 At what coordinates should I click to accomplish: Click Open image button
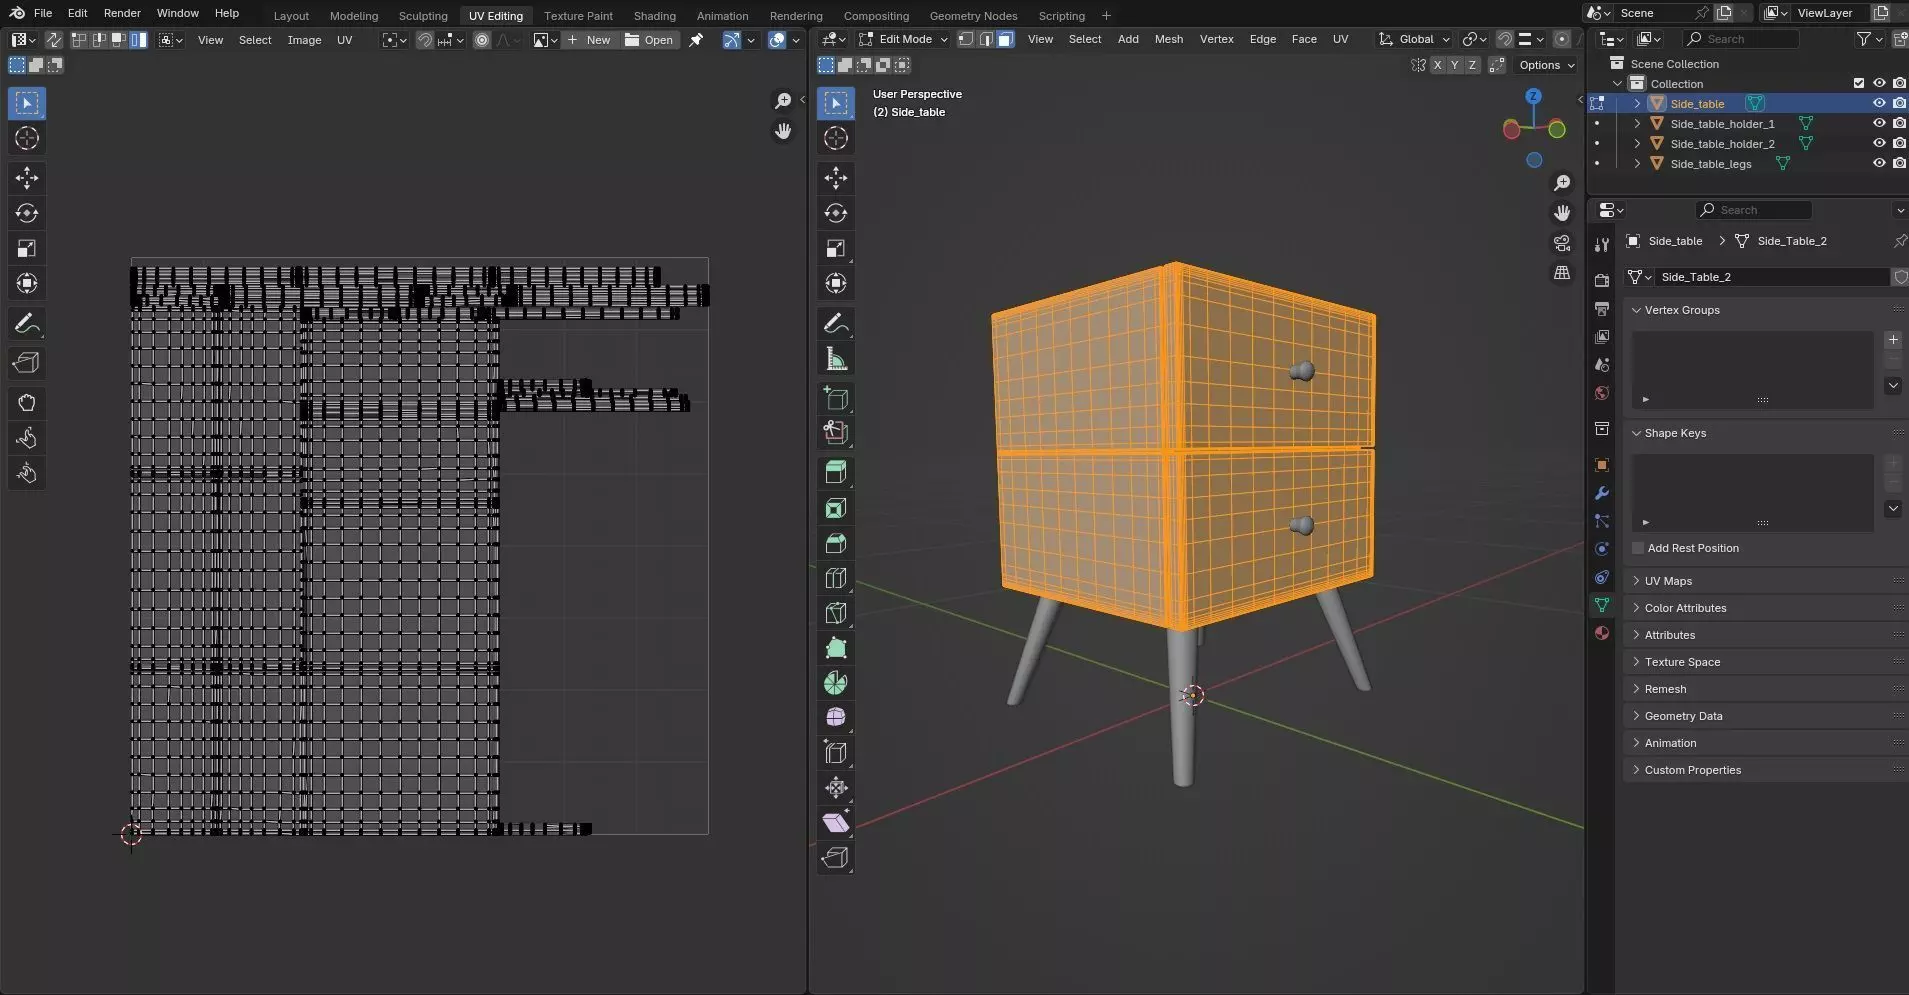pos(649,40)
